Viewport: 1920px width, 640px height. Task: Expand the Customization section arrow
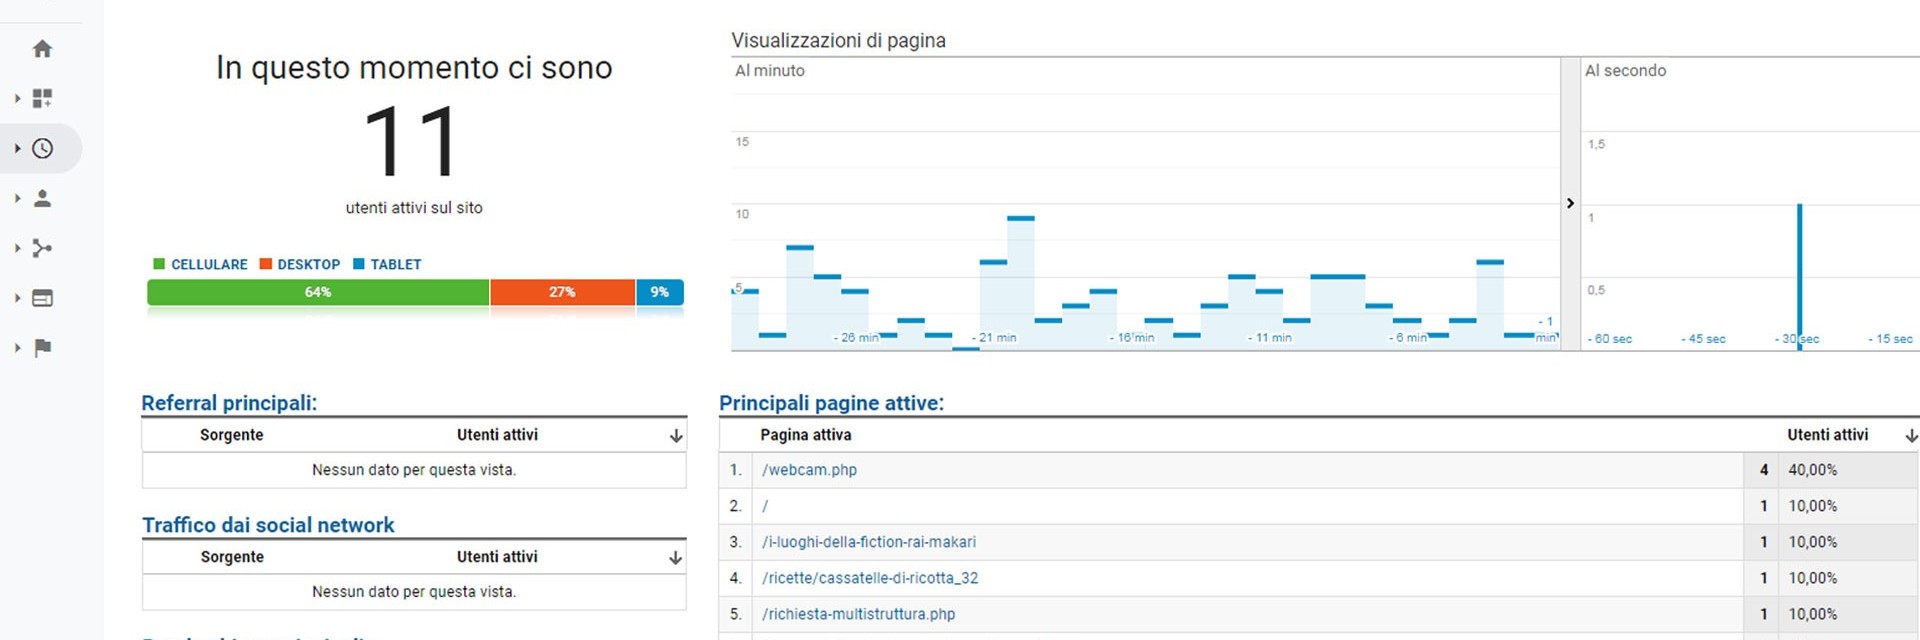(x=17, y=98)
